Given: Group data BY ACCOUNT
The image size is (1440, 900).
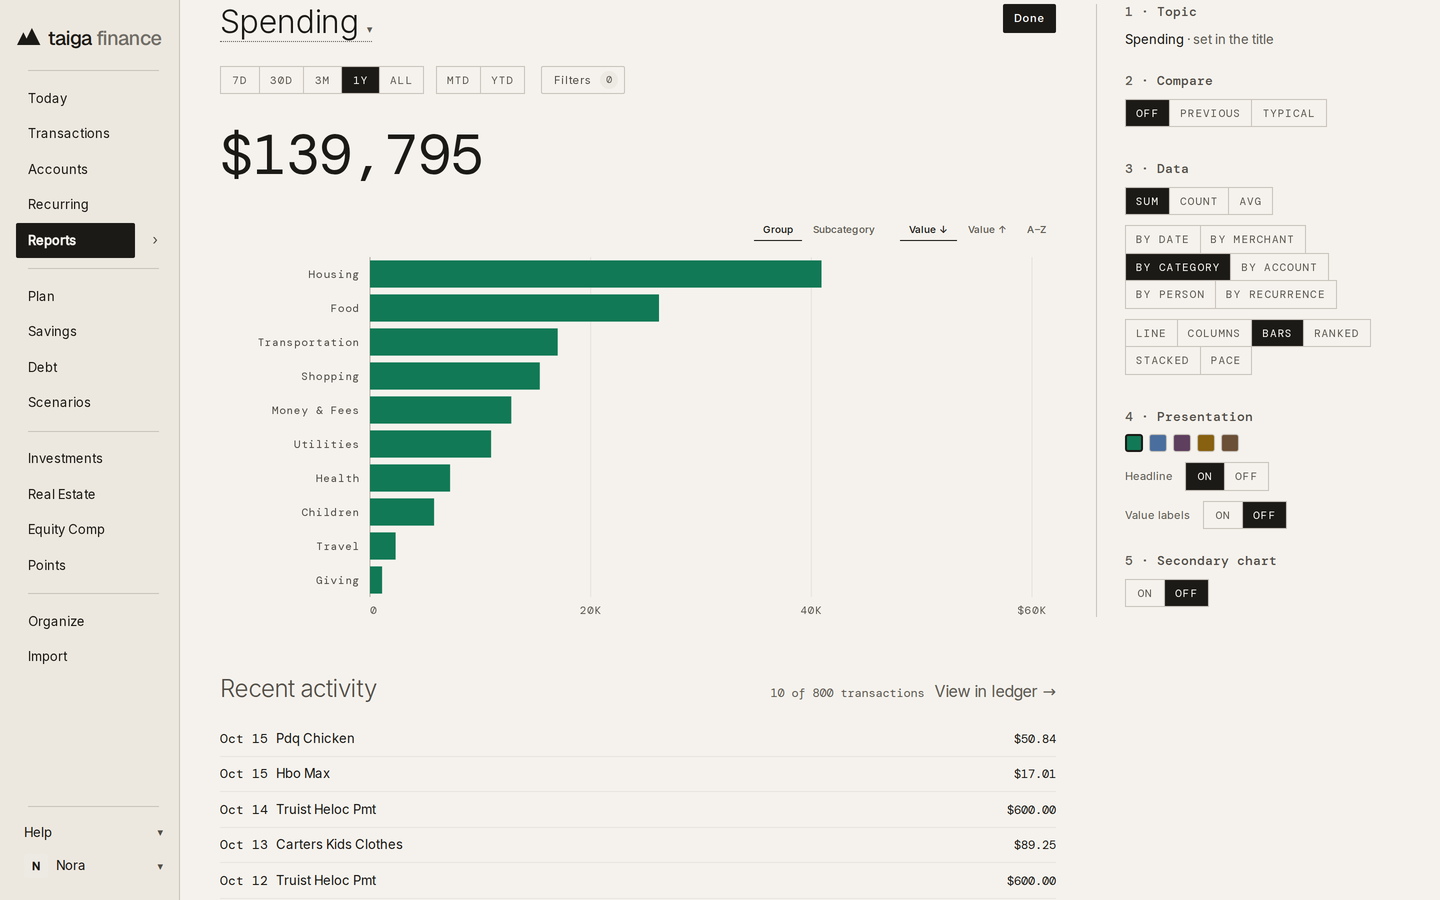Looking at the screenshot, I should (1279, 267).
